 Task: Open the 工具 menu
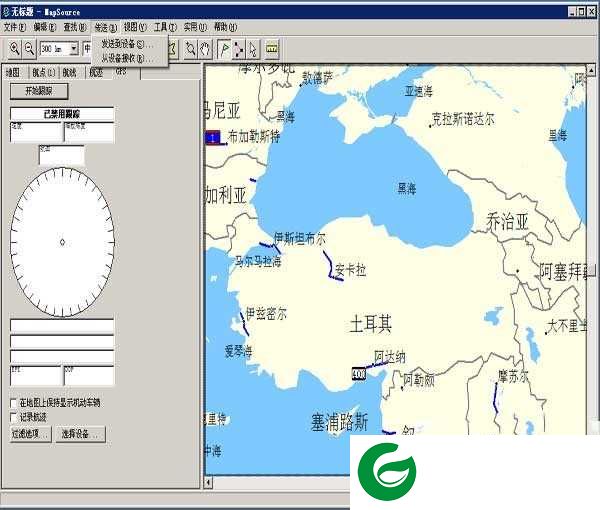click(x=165, y=27)
